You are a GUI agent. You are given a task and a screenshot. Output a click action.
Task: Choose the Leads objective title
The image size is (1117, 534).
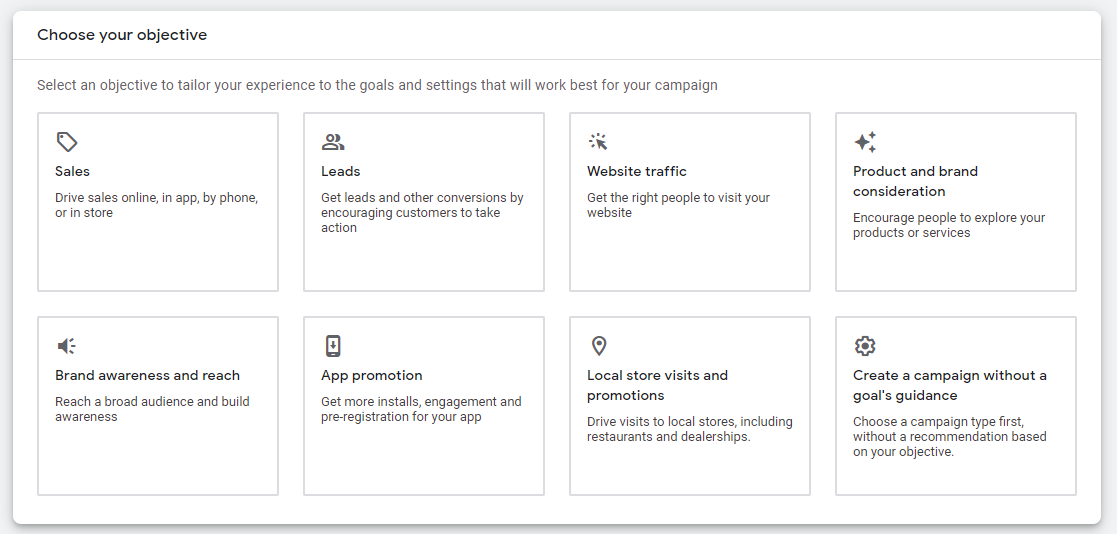pos(341,171)
